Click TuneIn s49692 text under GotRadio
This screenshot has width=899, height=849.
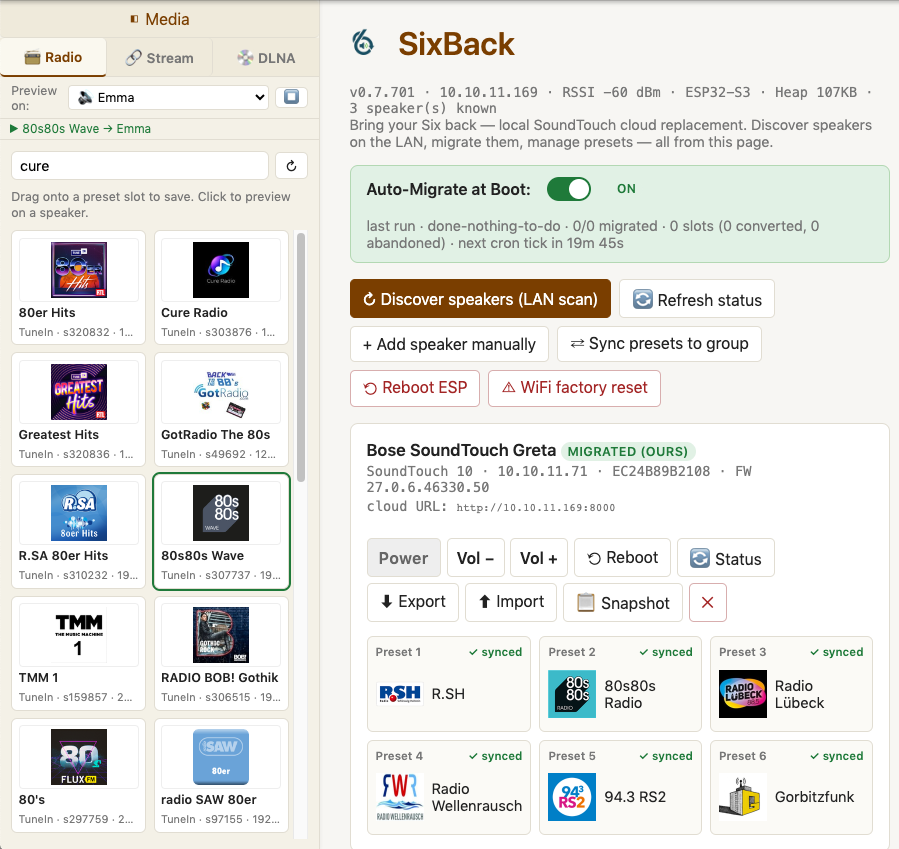click(x=218, y=455)
